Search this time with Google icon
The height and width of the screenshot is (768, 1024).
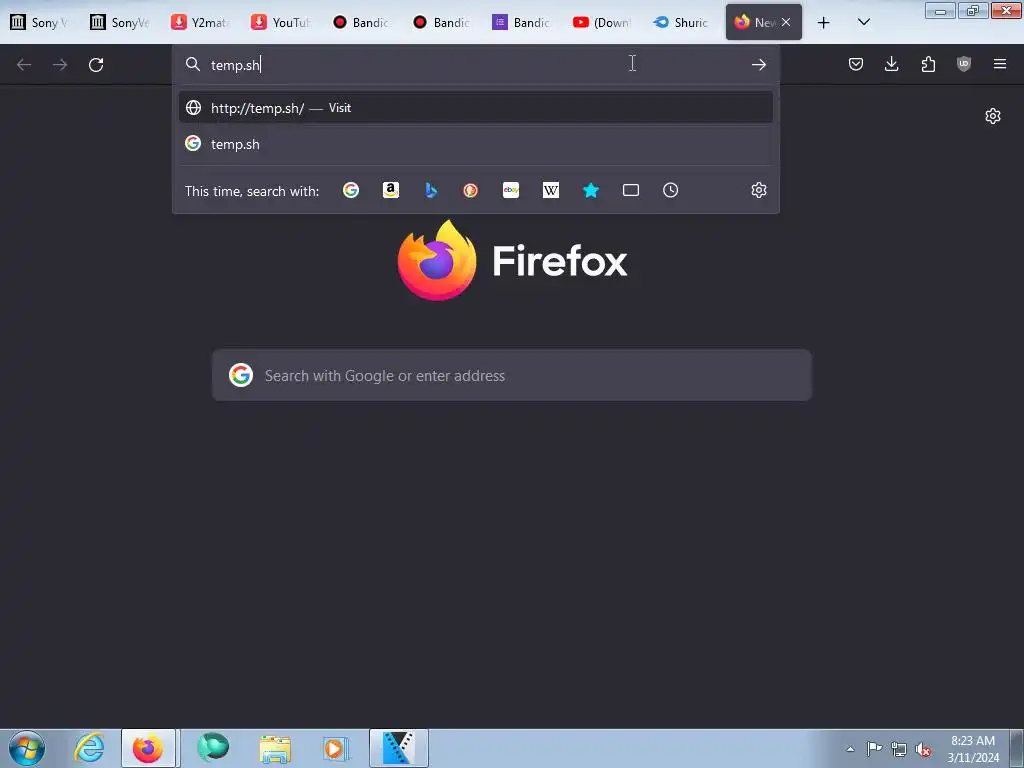(351, 190)
